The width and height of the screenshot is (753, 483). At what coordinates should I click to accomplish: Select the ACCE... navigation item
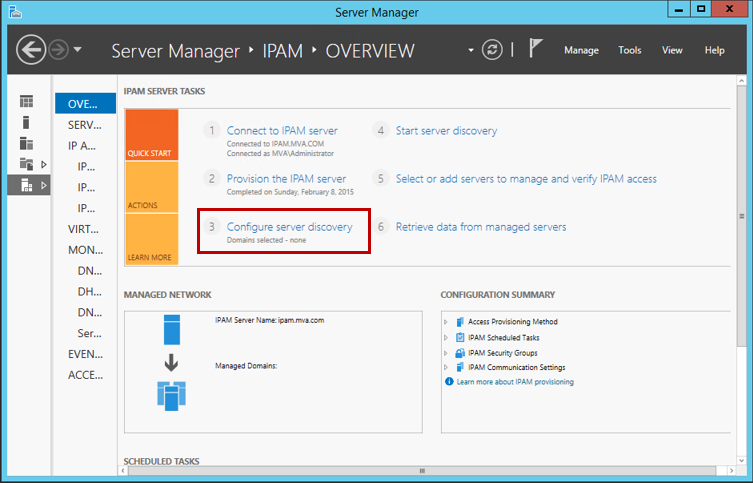tap(85, 375)
